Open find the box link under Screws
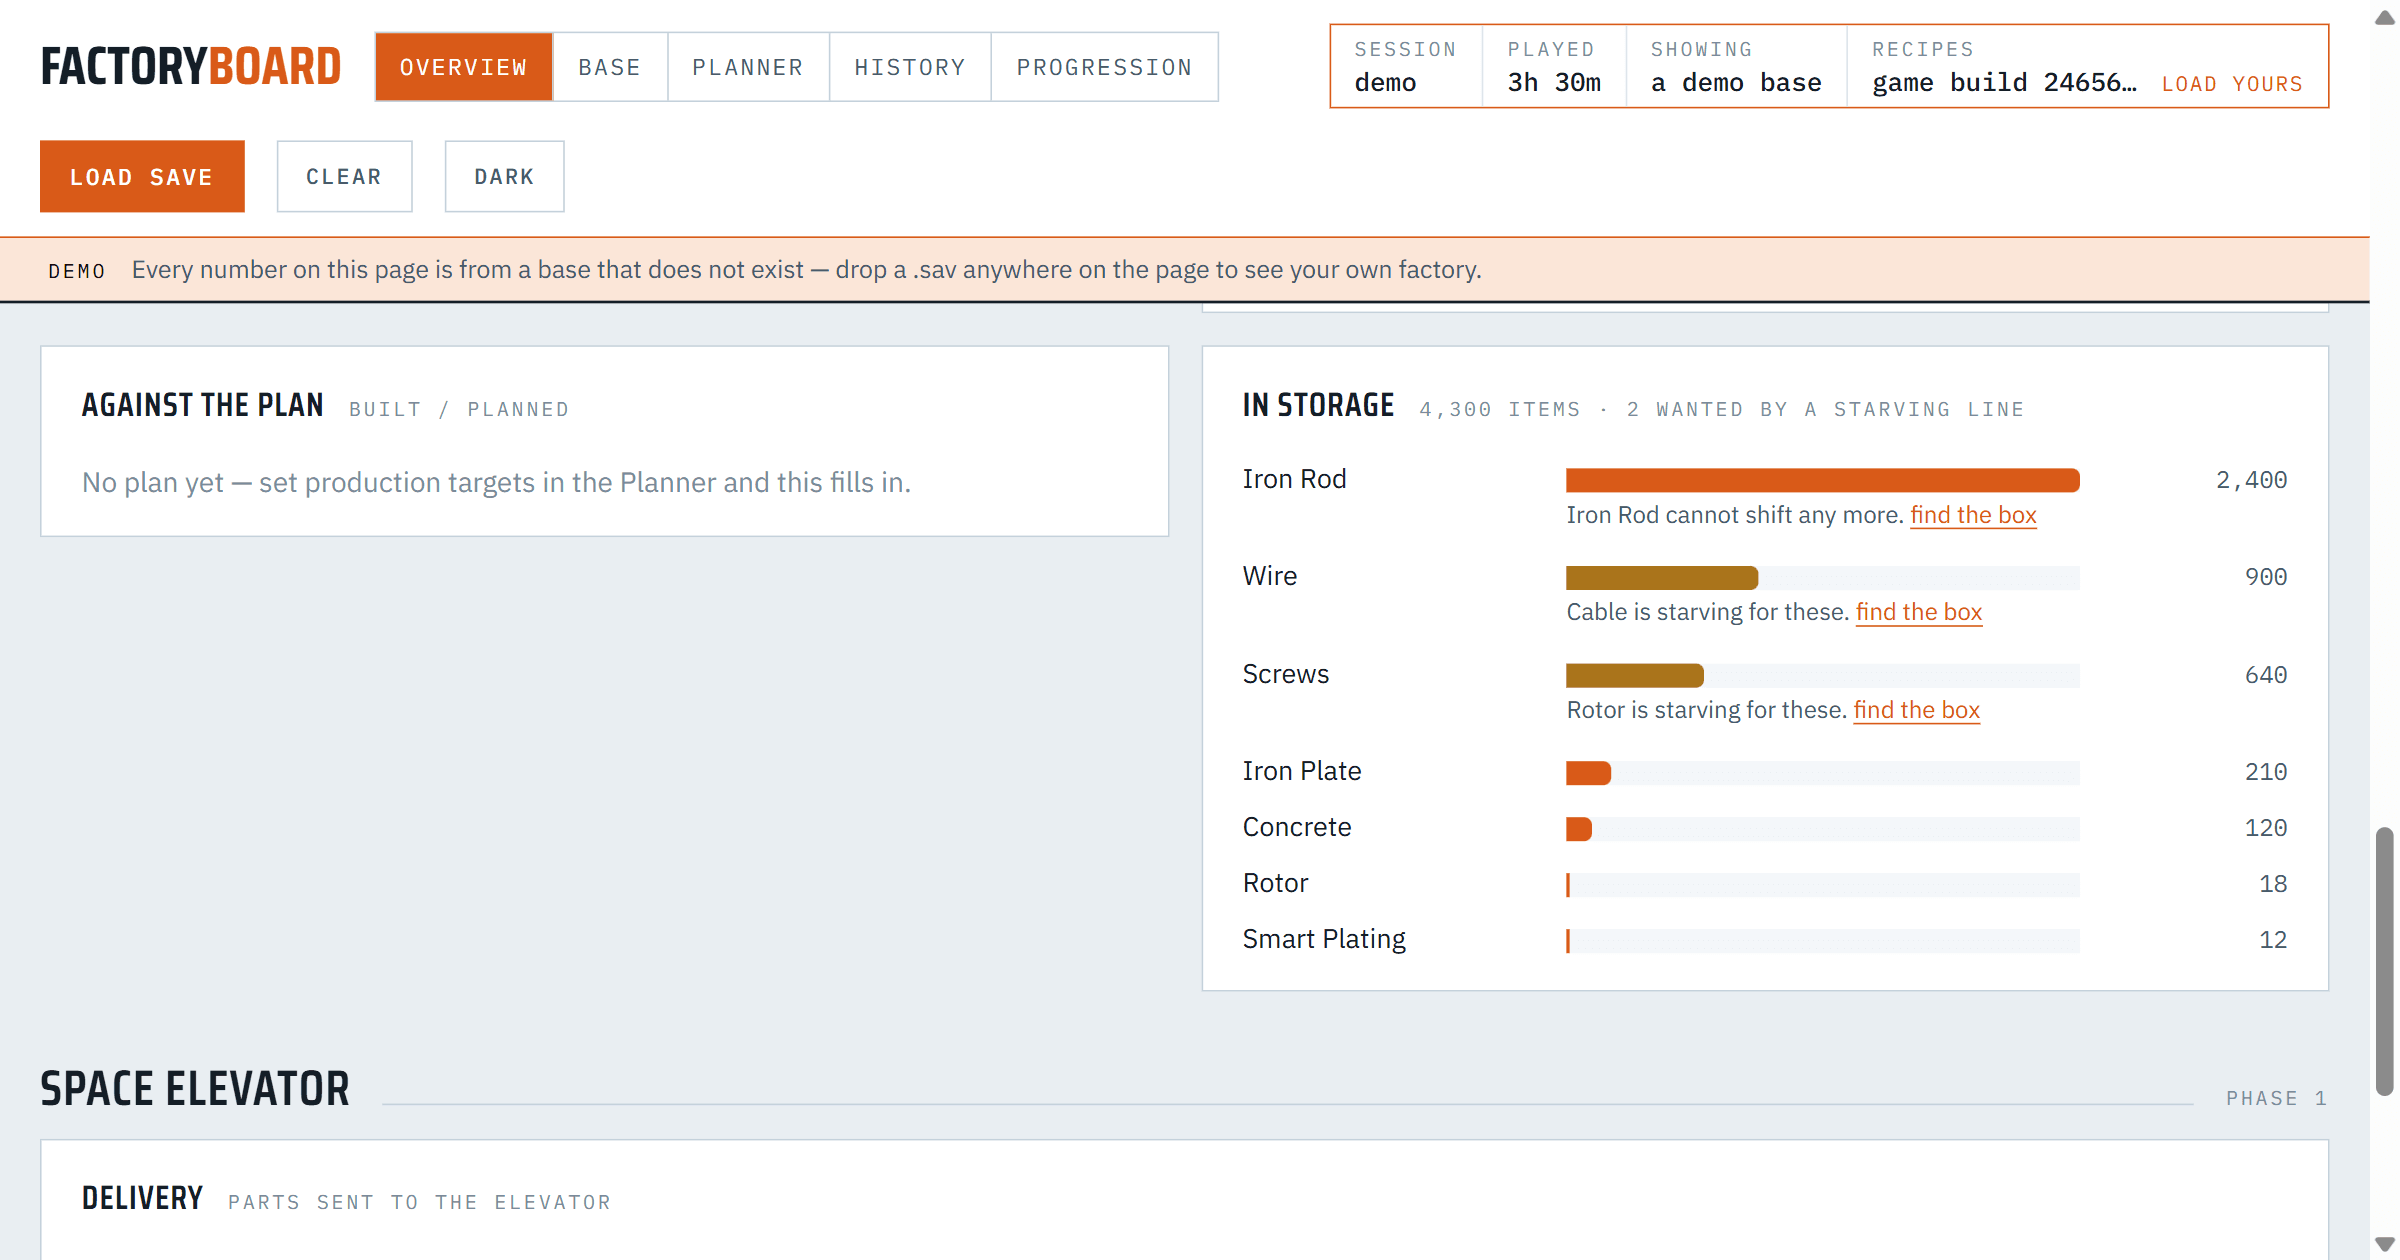This screenshot has height=1260, width=2400. click(x=1917, y=710)
